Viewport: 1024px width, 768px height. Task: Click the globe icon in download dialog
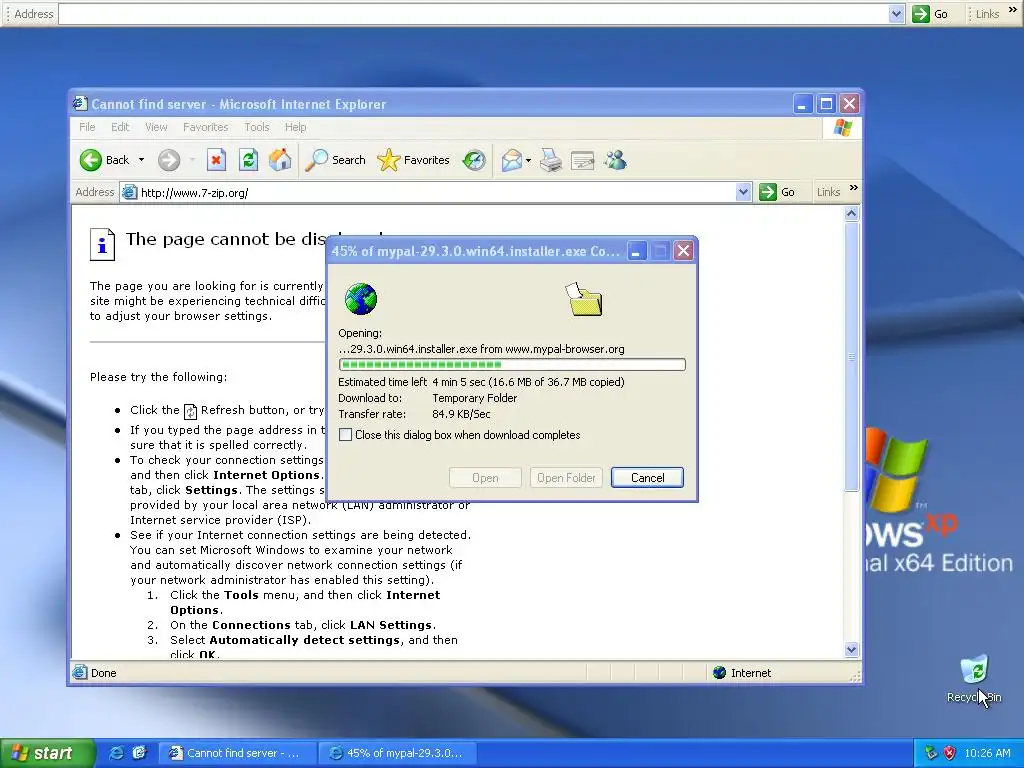360,299
